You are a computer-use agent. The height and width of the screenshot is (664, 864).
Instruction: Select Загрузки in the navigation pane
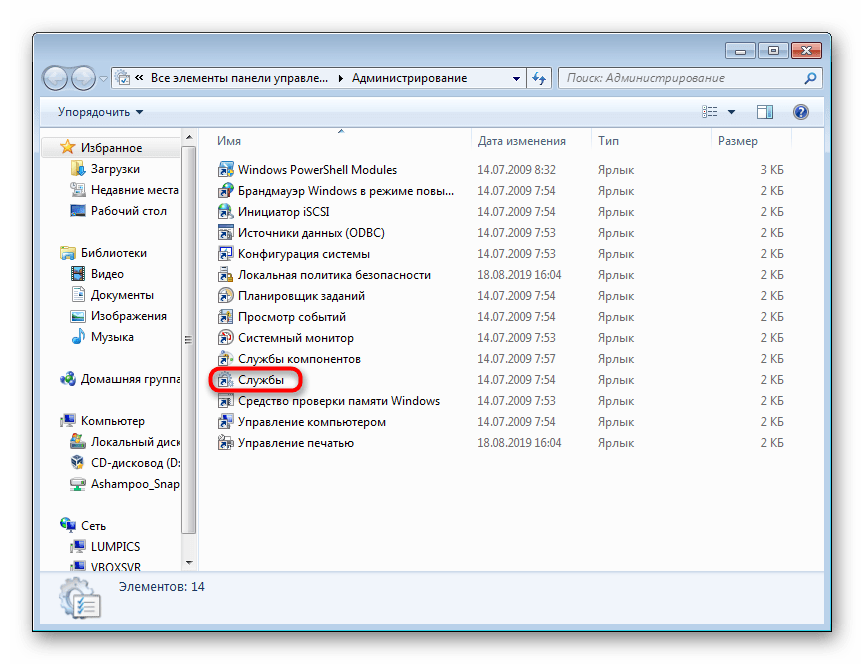[115, 169]
